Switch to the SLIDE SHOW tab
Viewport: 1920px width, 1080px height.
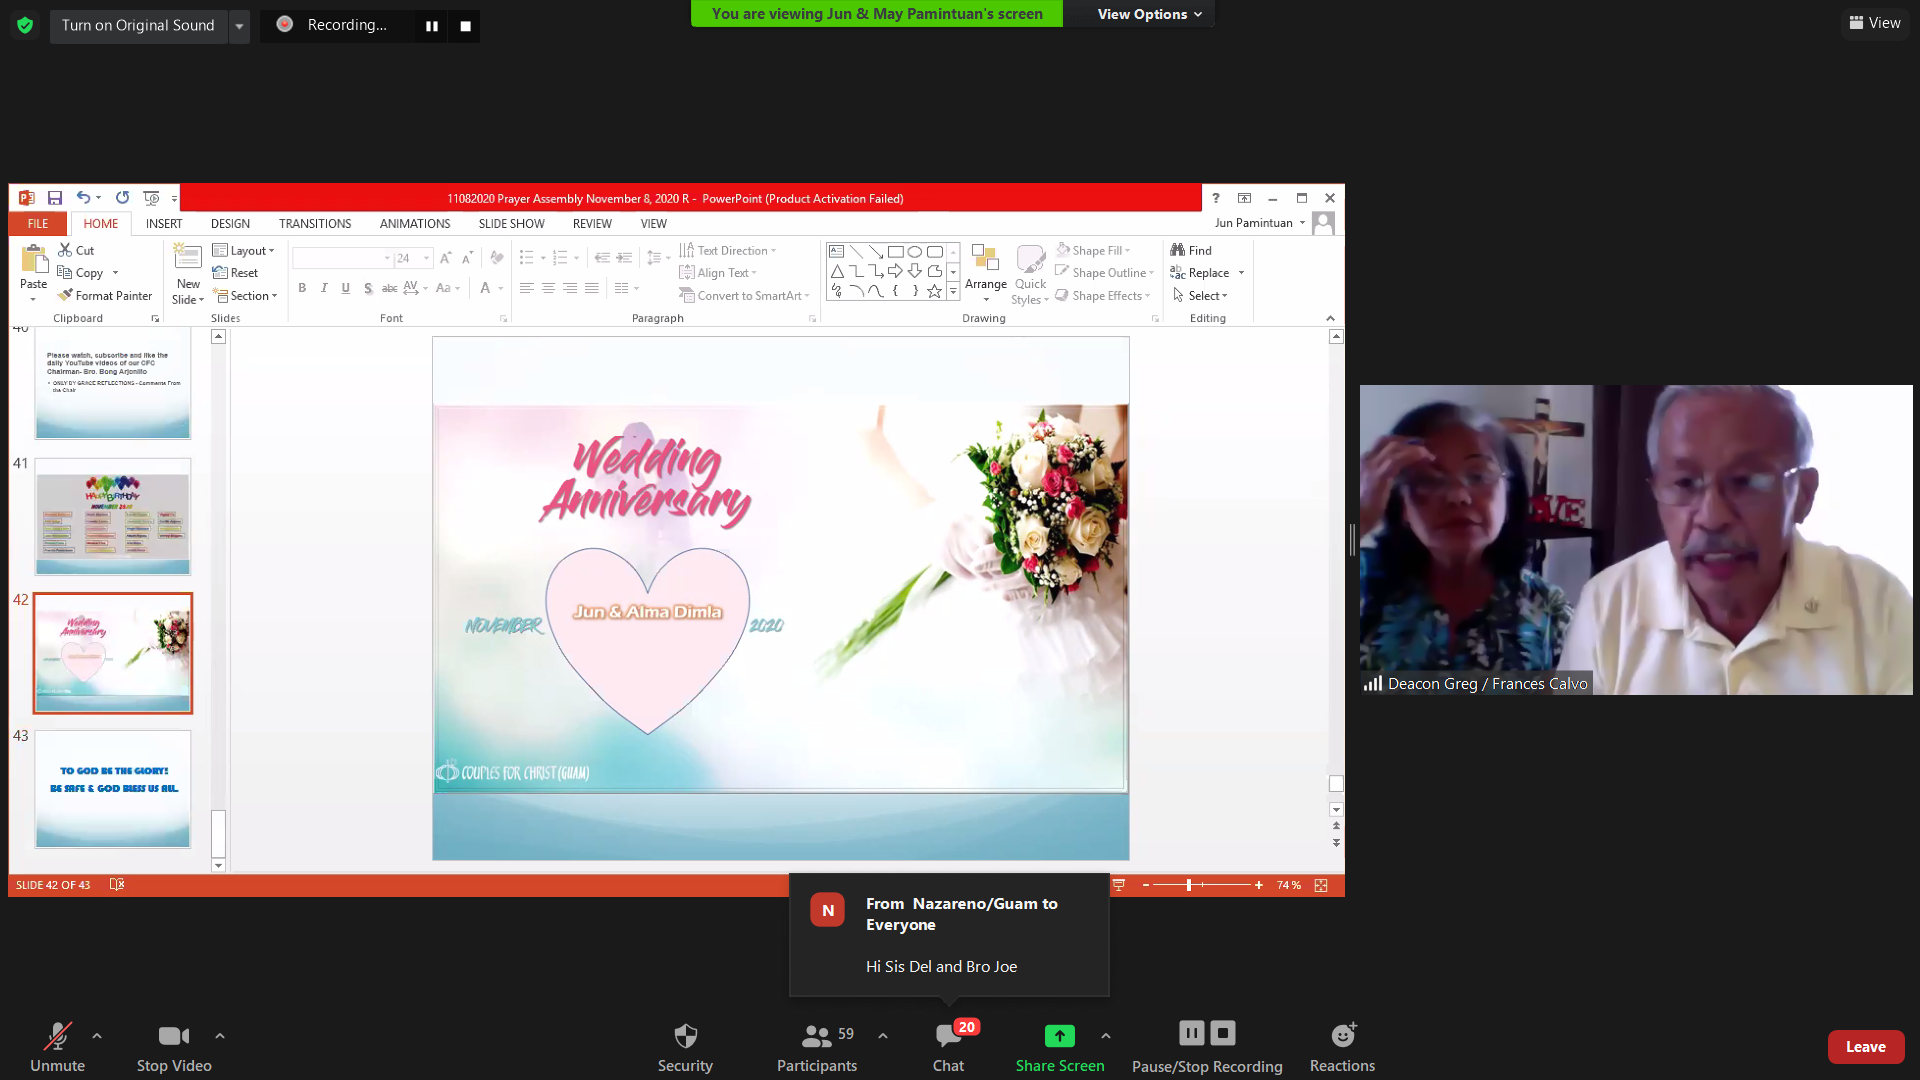[511, 223]
